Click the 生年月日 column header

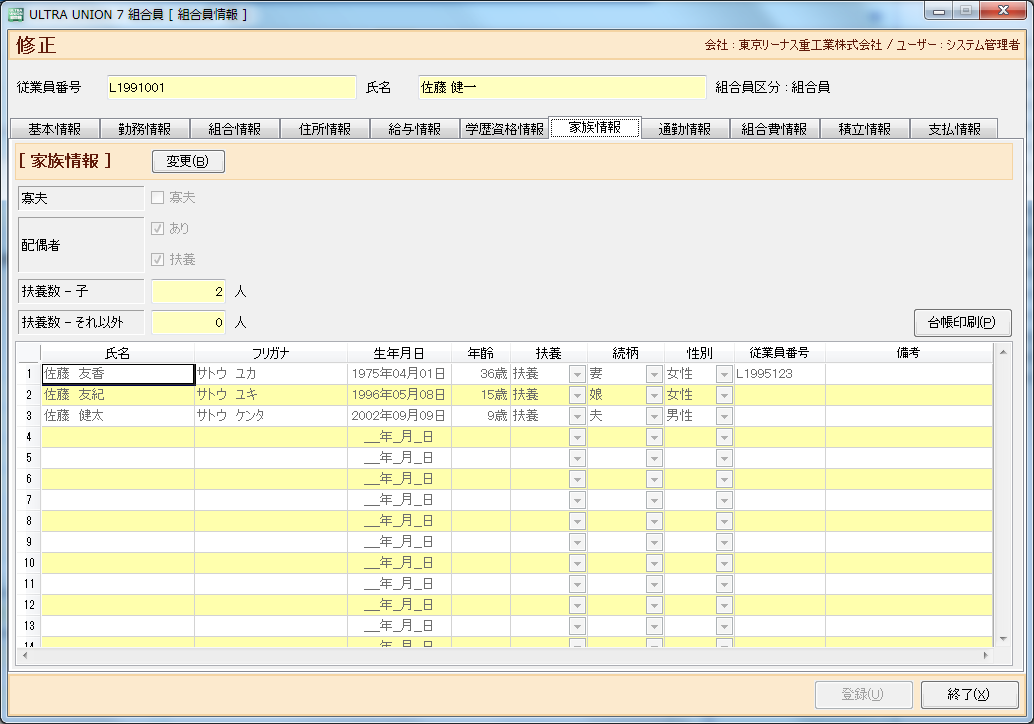coord(400,353)
